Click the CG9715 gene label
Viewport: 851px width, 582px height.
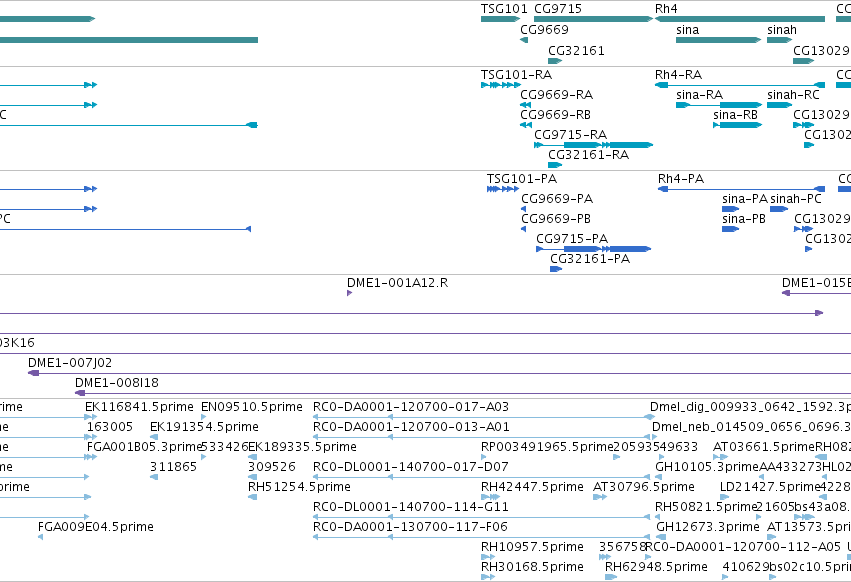558,9
